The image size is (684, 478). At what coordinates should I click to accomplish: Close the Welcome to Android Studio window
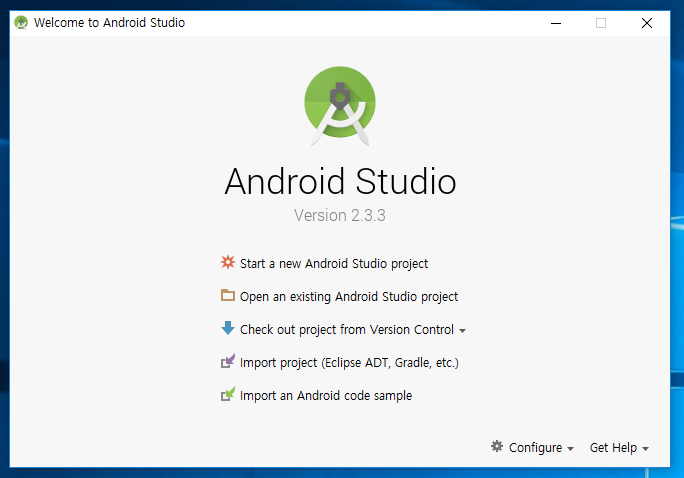pos(647,23)
